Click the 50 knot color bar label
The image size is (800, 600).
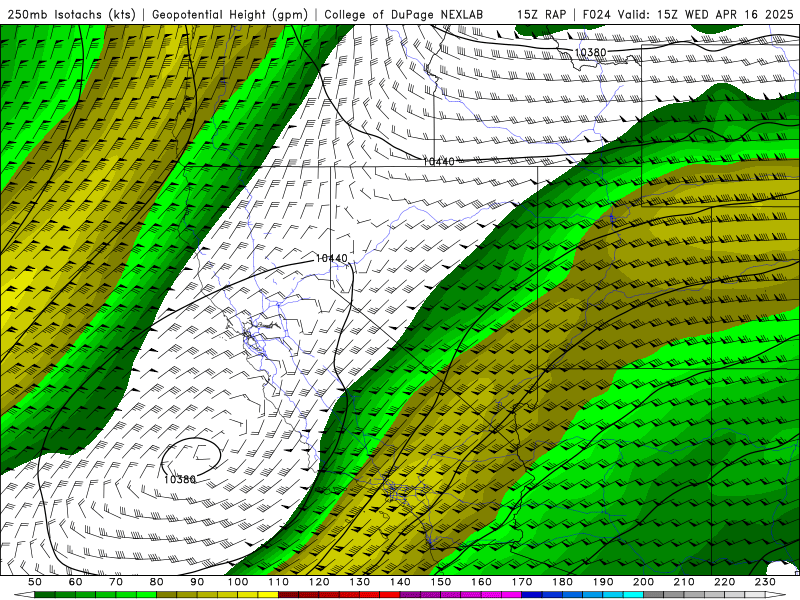click(x=35, y=582)
